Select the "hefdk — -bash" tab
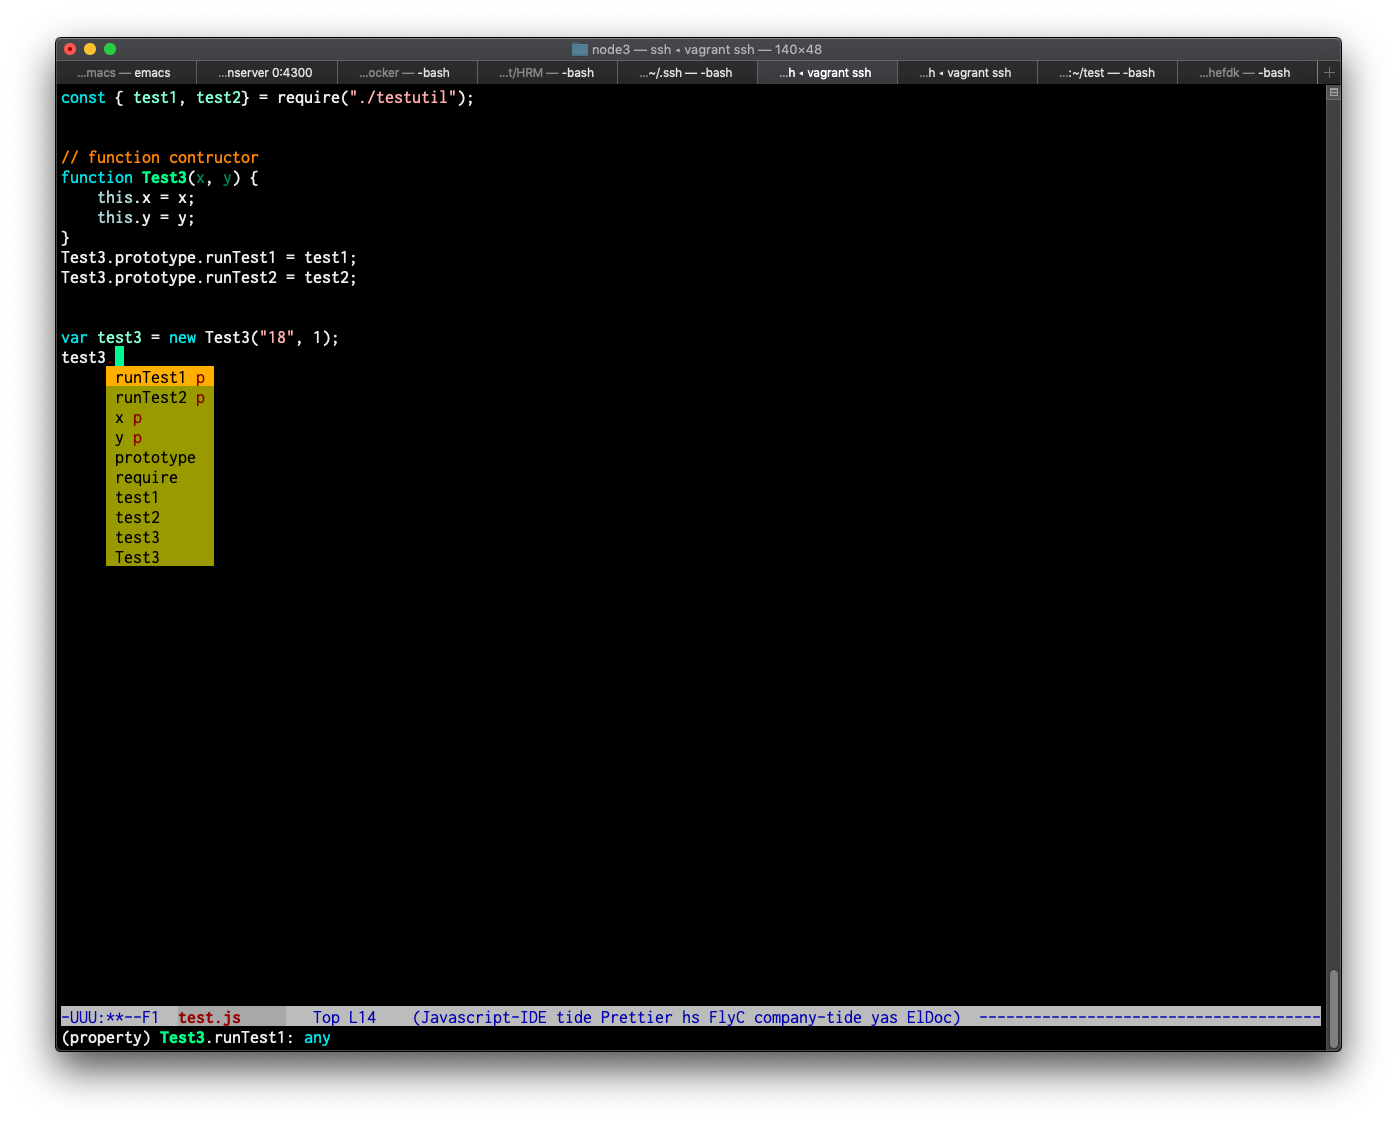 click(1247, 72)
